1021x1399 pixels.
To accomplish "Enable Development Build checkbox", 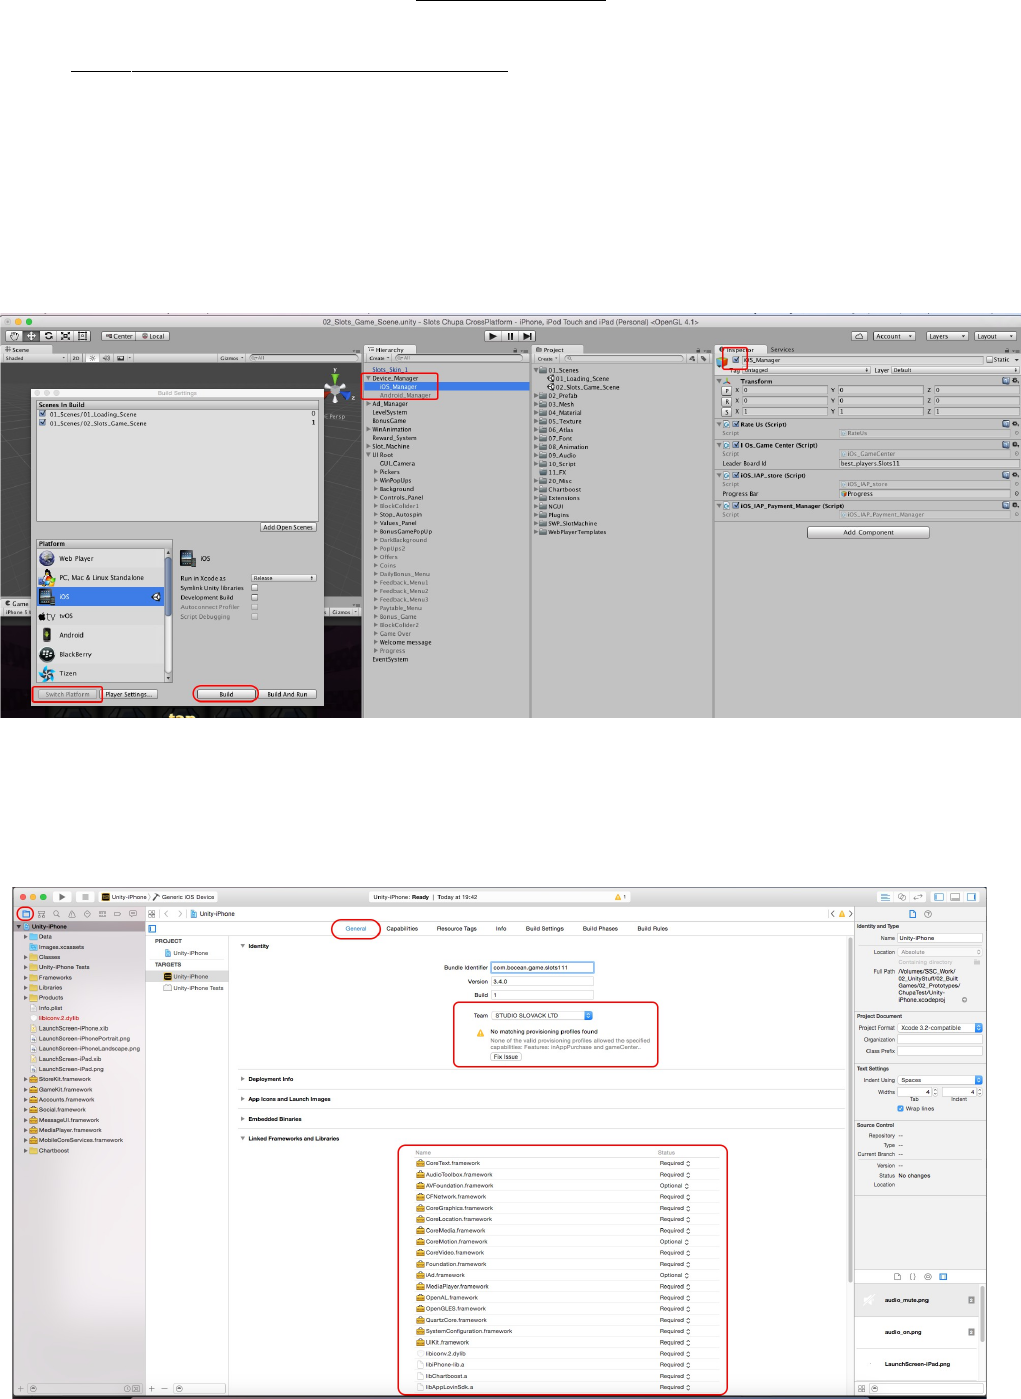I will [254, 597].
